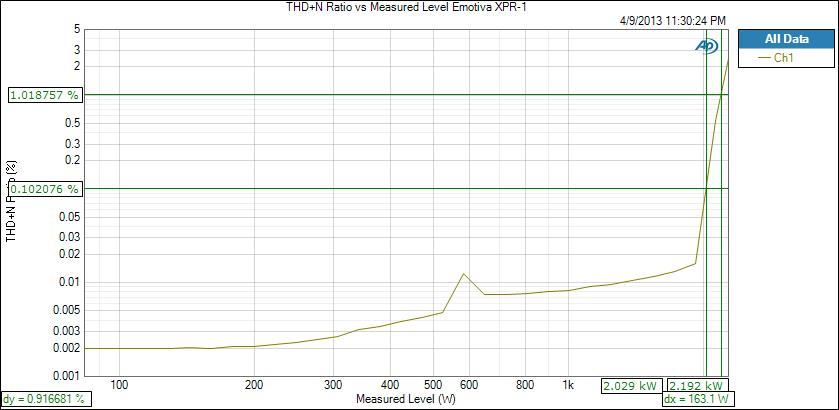The height and width of the screenshot is (410, 839).
Task: Click the dy = 0.916681 % readout
Action: pyautogui.click(x=45, y=399)
